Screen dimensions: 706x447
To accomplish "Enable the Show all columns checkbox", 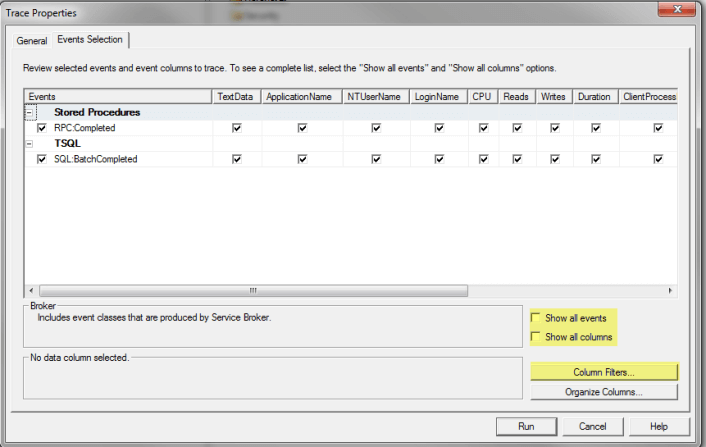I will tap(536, 337).
